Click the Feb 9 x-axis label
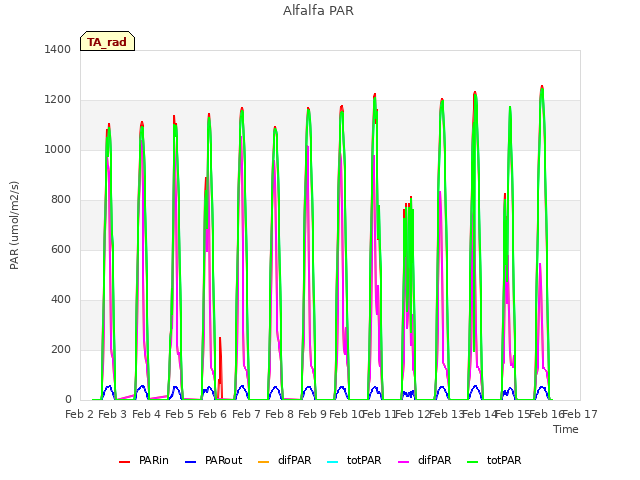This screenshot has width=640, height=480. (312, 414)
